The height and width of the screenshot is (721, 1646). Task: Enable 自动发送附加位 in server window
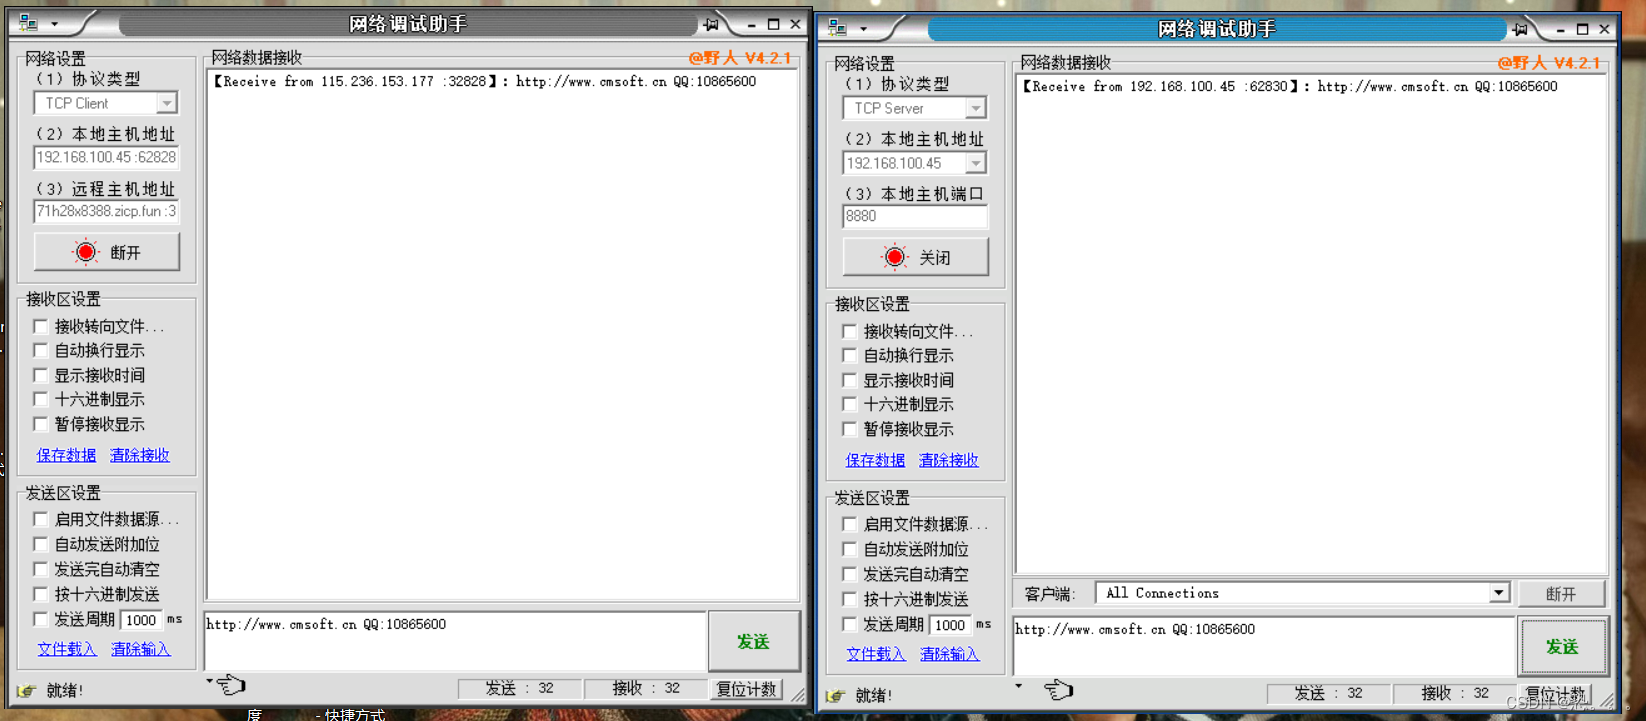[850, 549]
